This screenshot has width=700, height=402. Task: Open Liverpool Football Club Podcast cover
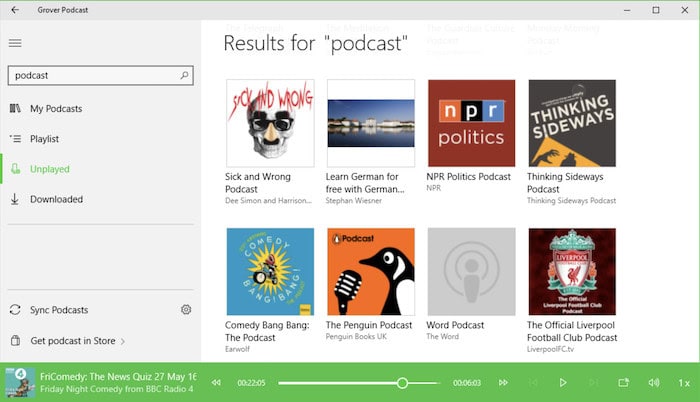click(572, 272)
